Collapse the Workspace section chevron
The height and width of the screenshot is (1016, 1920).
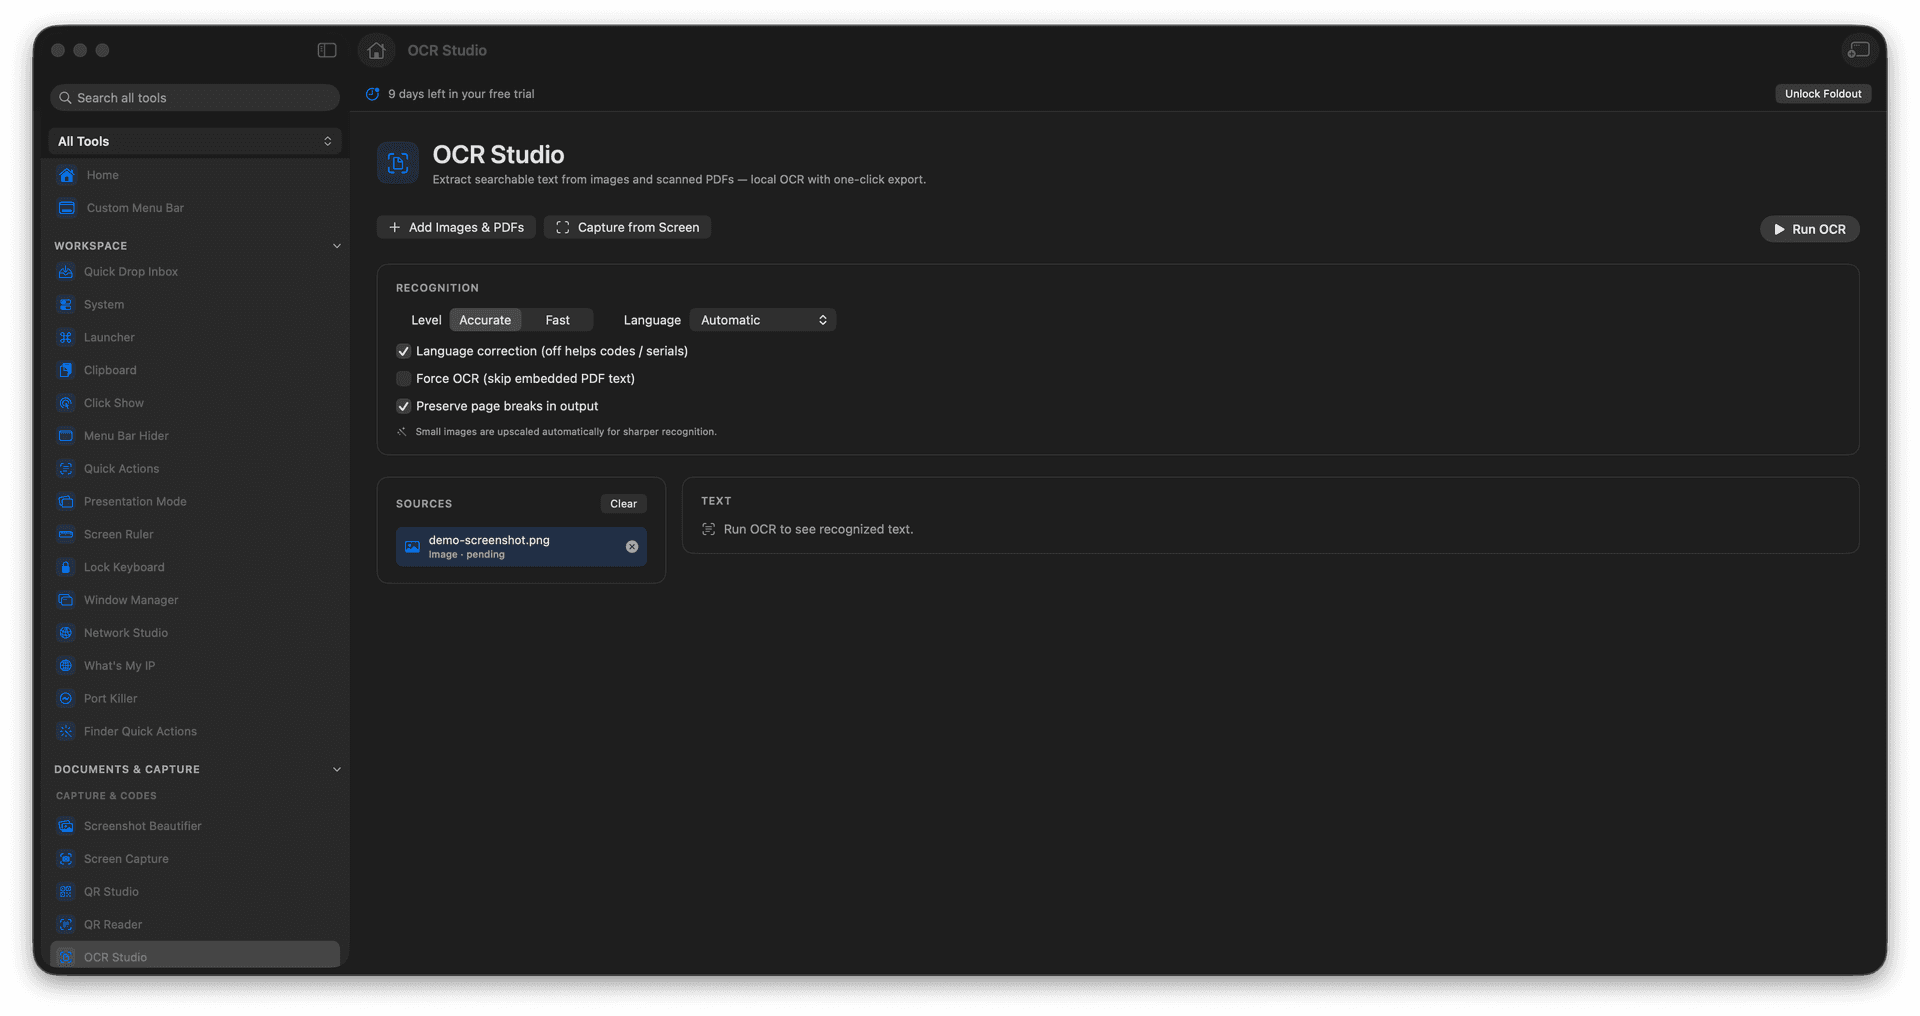337,246
